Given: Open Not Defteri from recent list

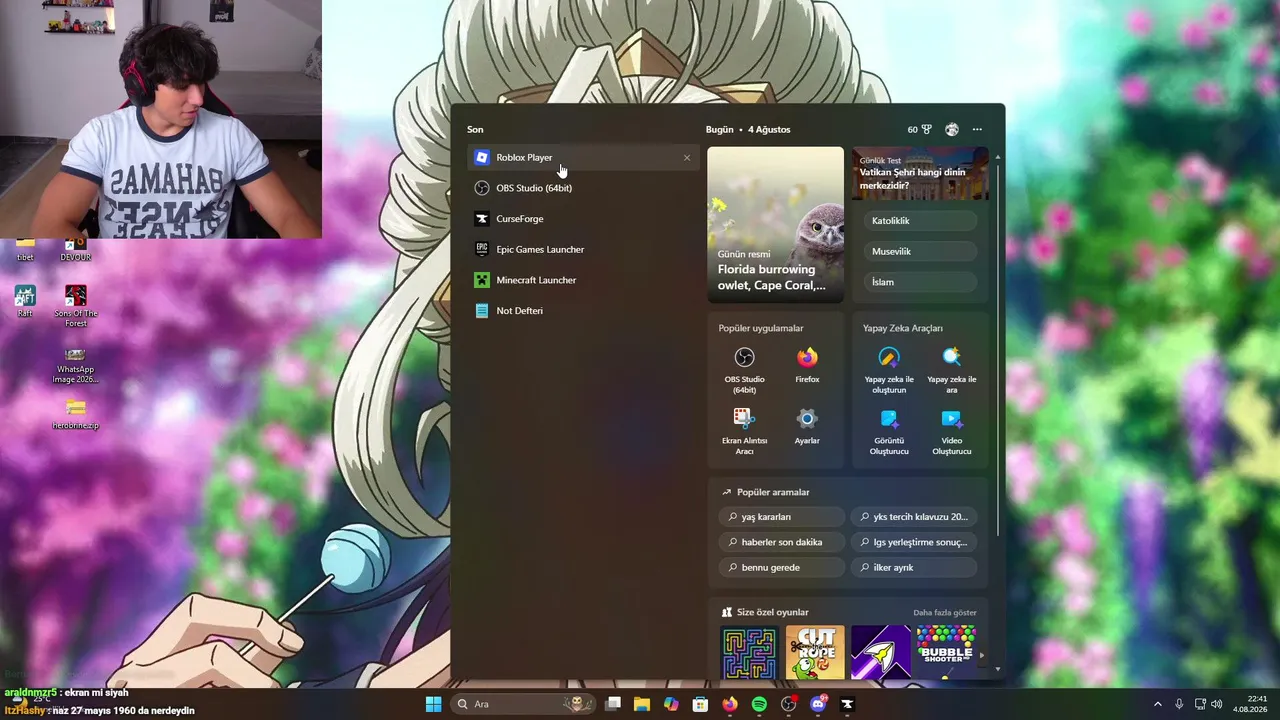Looking at the screenshot, I should 583,311.
